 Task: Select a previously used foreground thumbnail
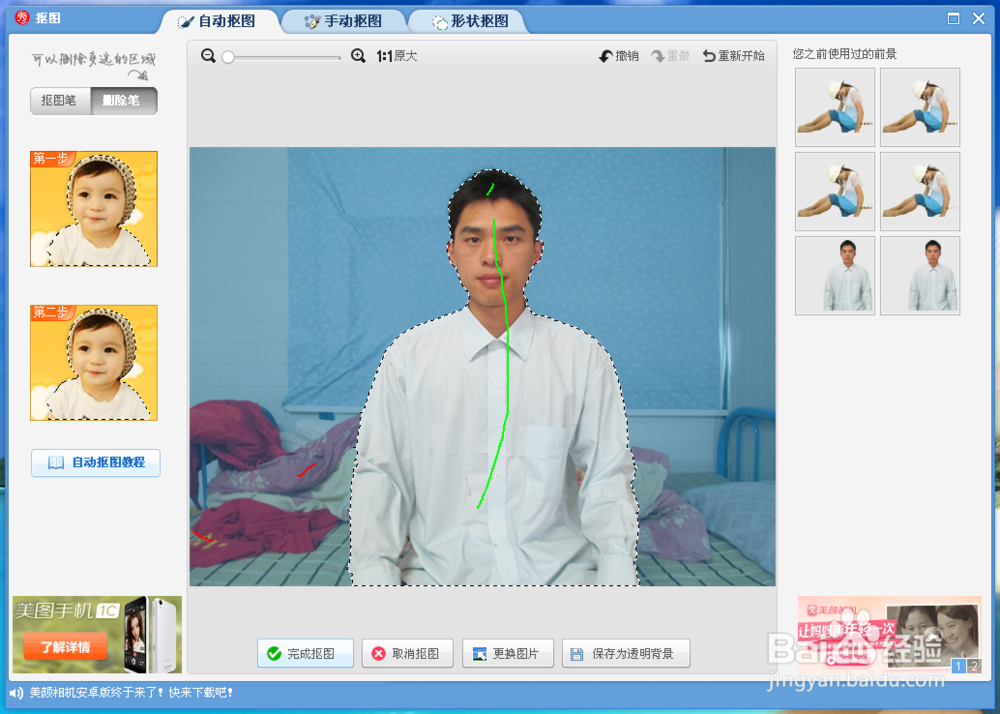pyautogui.click(x=834, y=107)
